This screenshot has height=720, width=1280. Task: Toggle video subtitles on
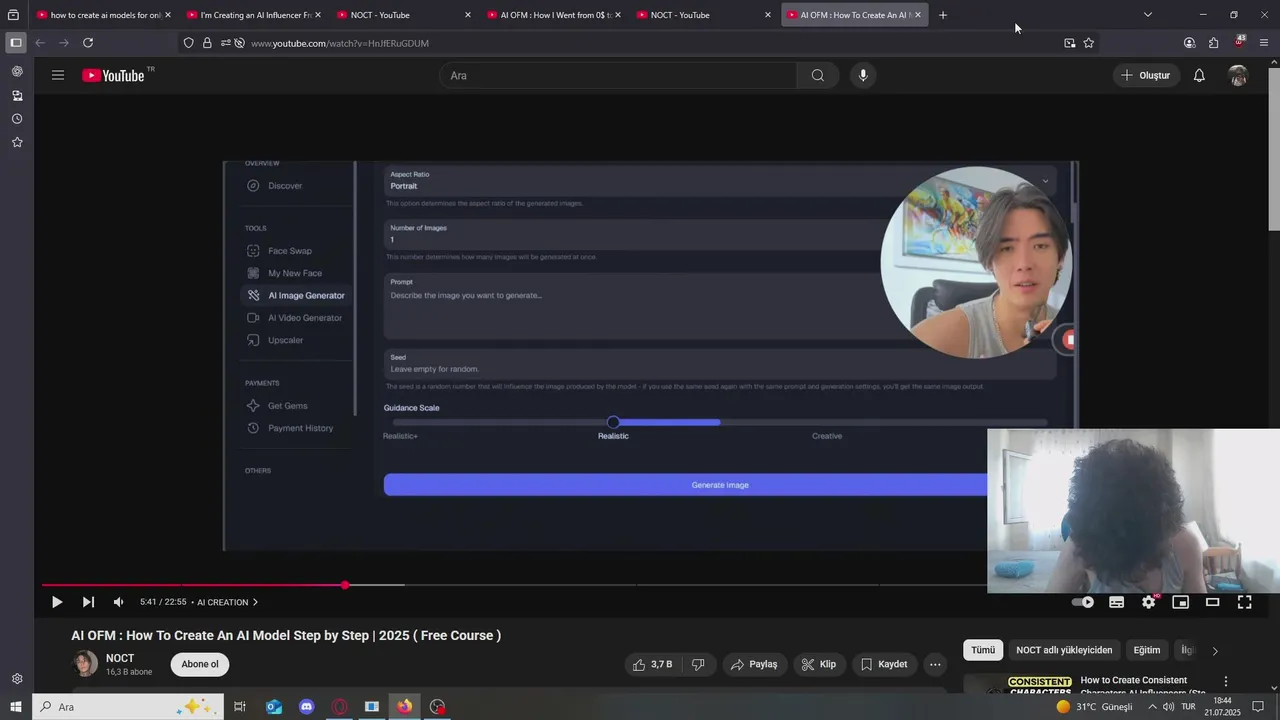coord(1116,602)
